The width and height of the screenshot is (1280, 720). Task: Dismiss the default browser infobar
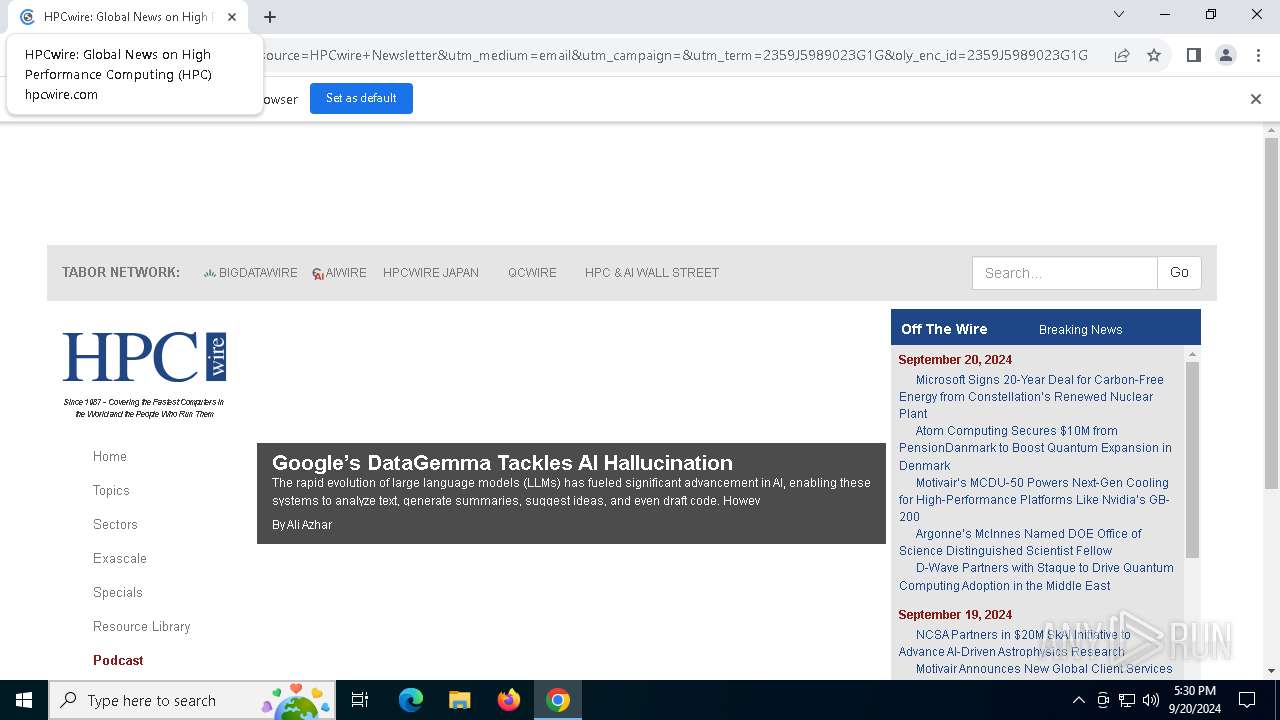click(x=1256, y=98)
